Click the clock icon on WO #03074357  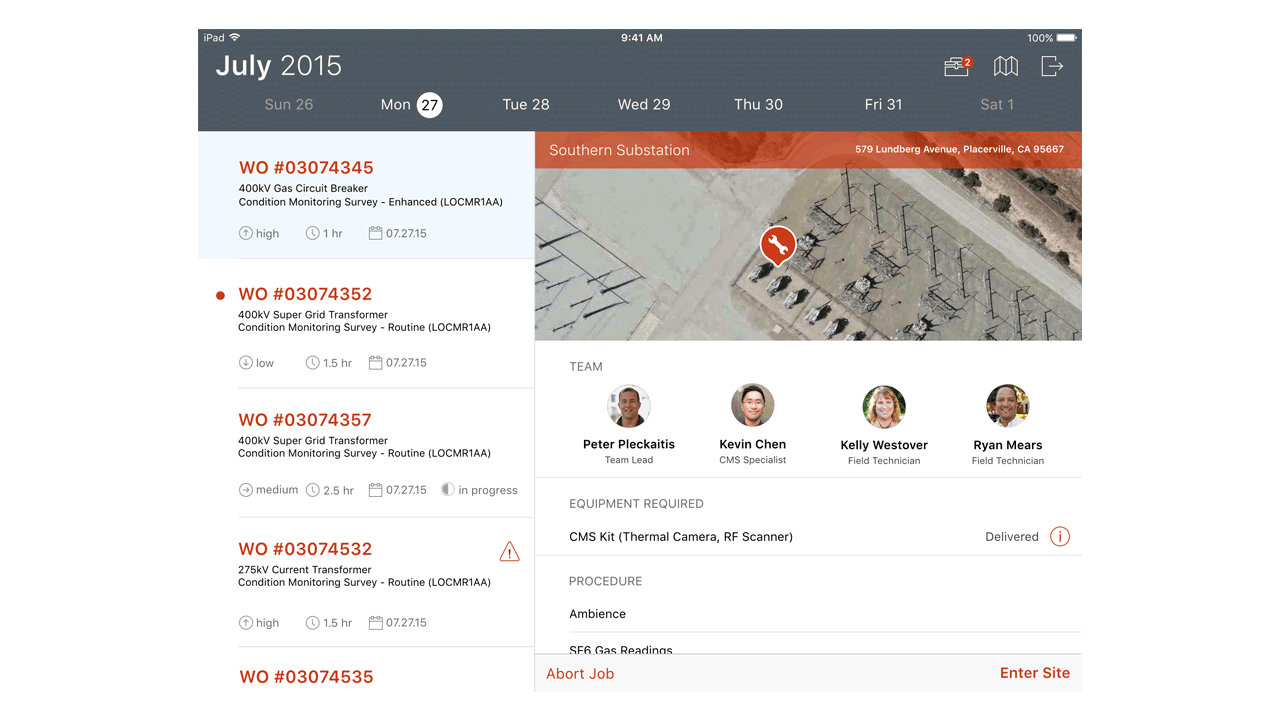[313, 490]
